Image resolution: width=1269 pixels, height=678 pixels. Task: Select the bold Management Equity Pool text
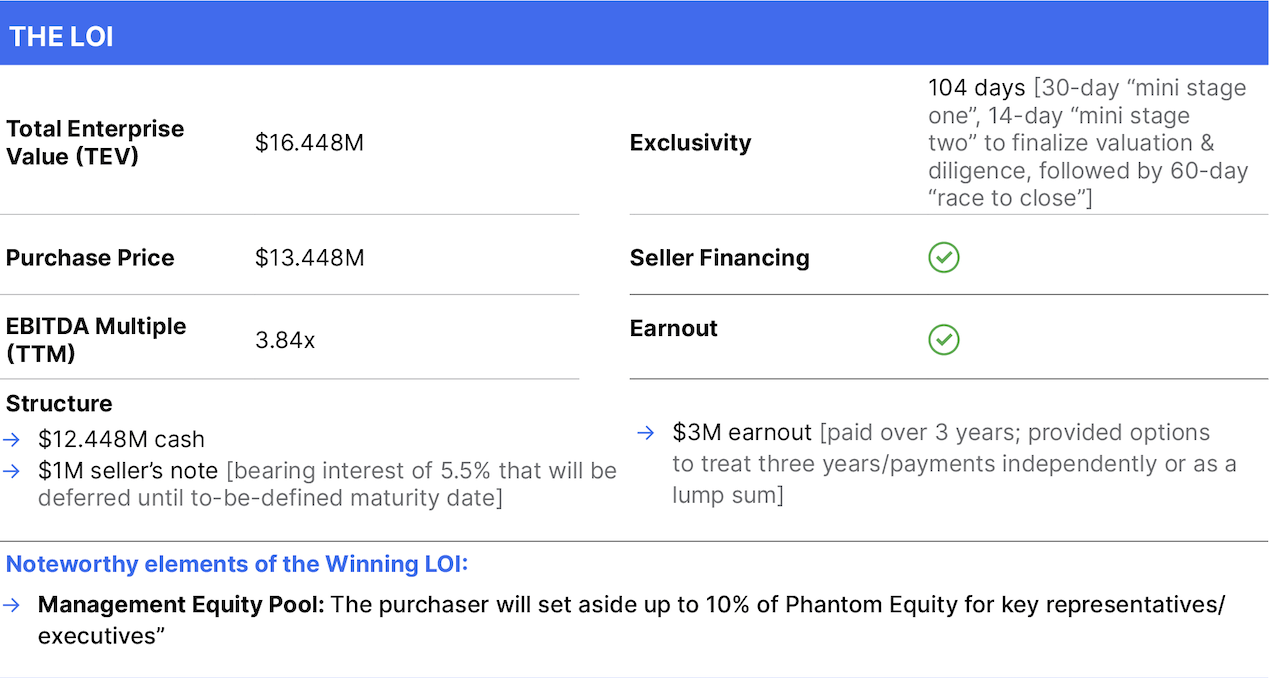[180, 605]
